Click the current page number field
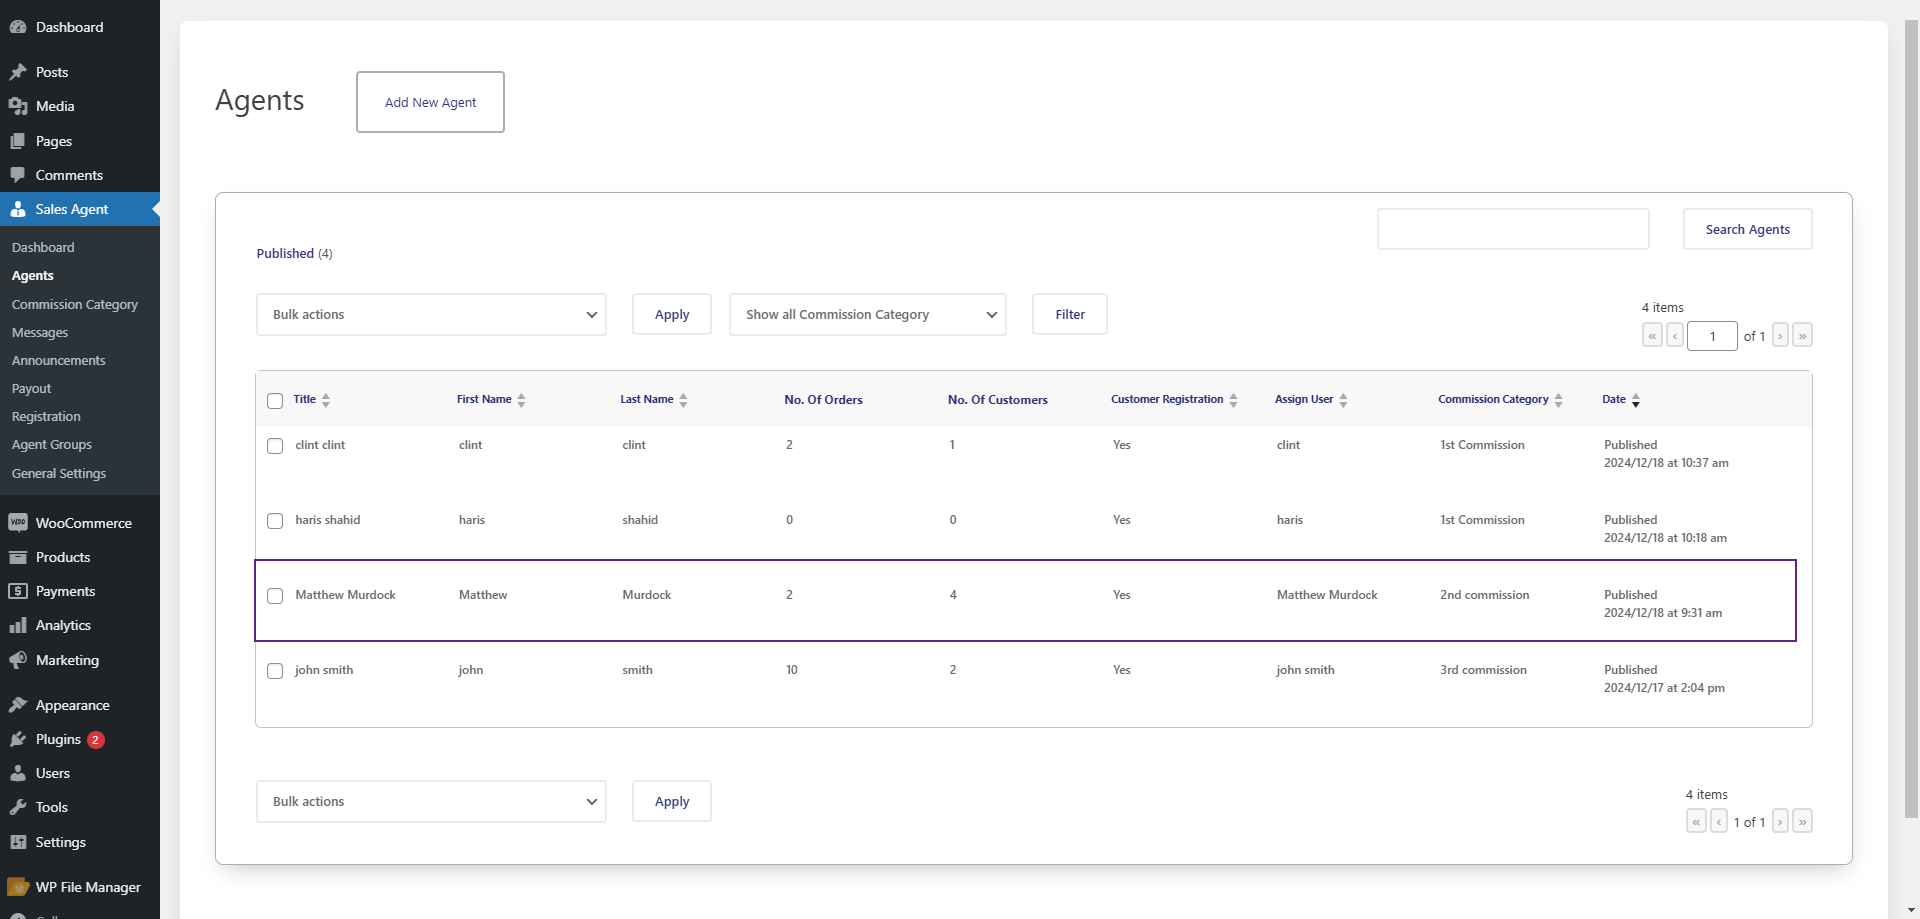 click(1712, 336)
